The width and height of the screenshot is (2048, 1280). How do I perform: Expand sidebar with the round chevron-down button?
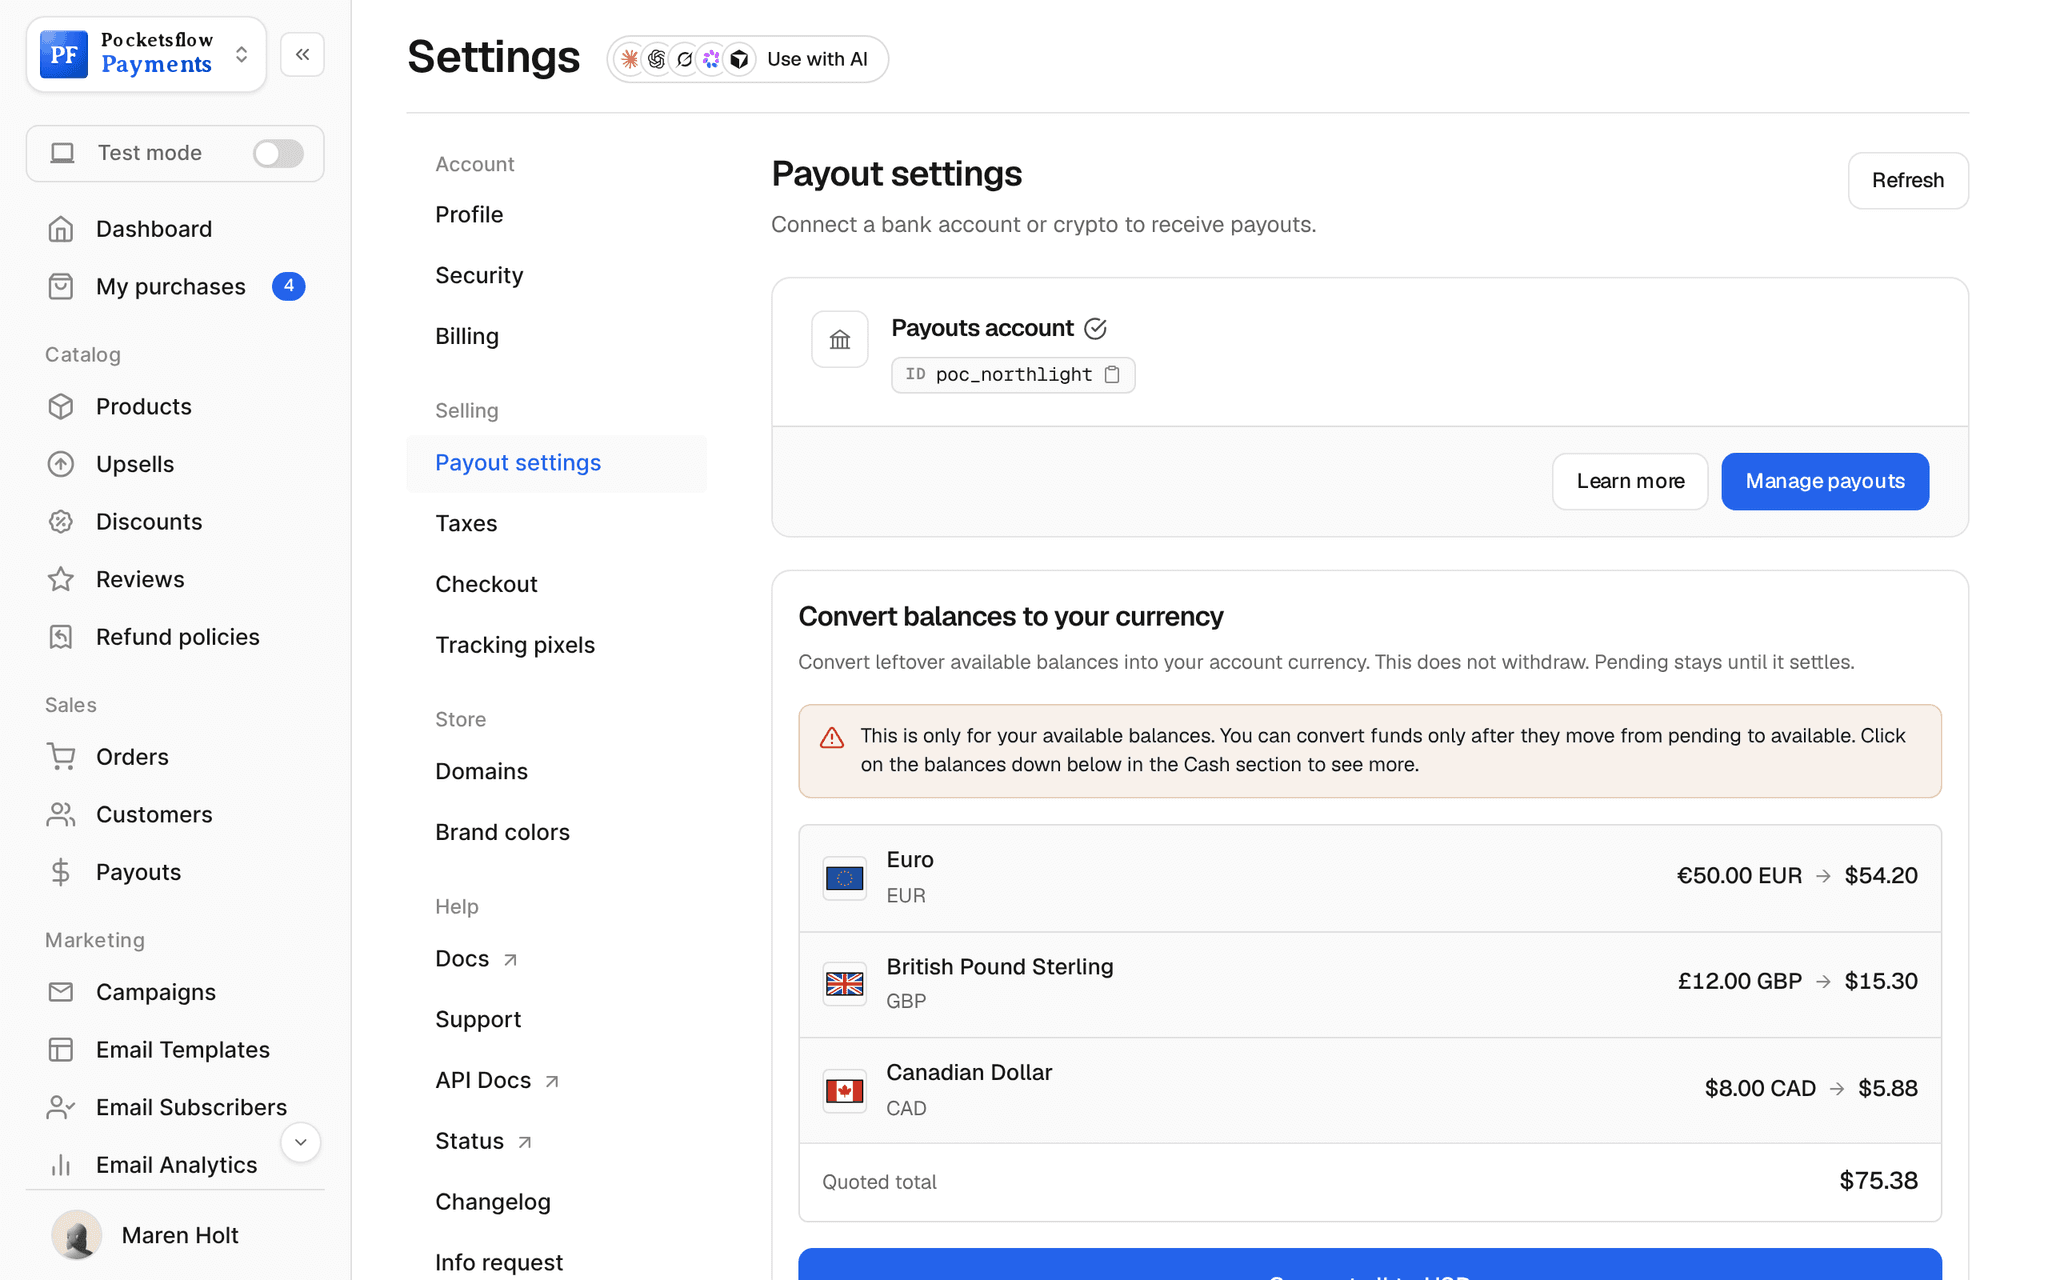(300, 1142)
